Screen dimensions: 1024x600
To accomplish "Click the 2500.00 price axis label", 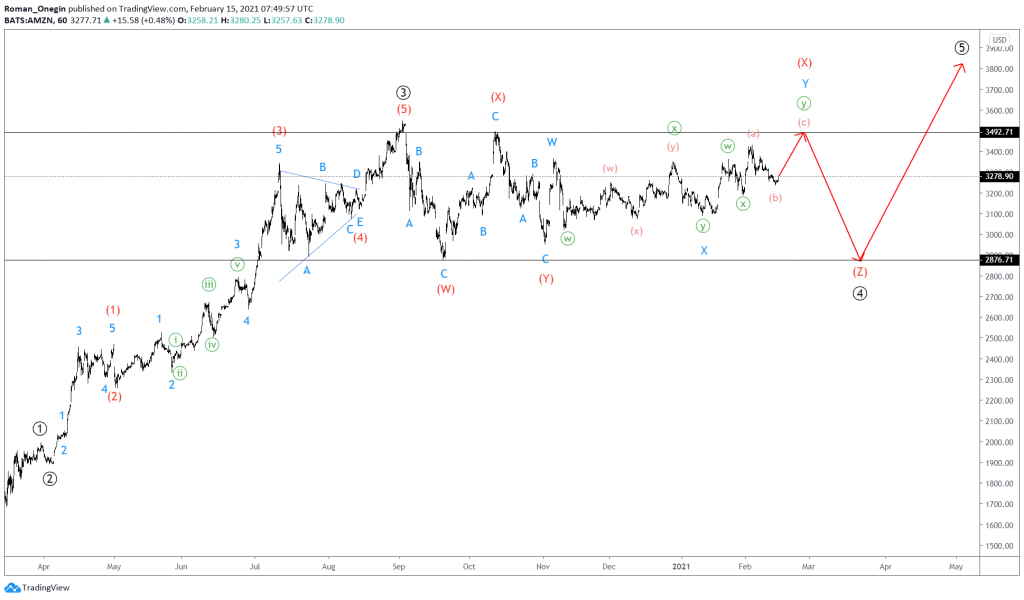I will [999, 338].
